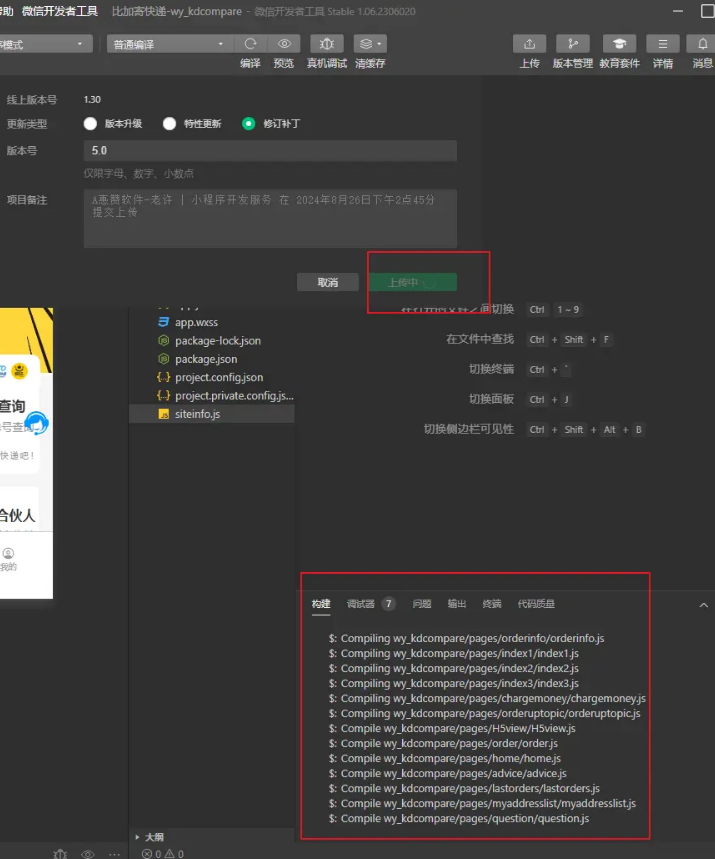Click the 上传中 upload button
This screenshot has width=715, height=859.
coord(413,283)
